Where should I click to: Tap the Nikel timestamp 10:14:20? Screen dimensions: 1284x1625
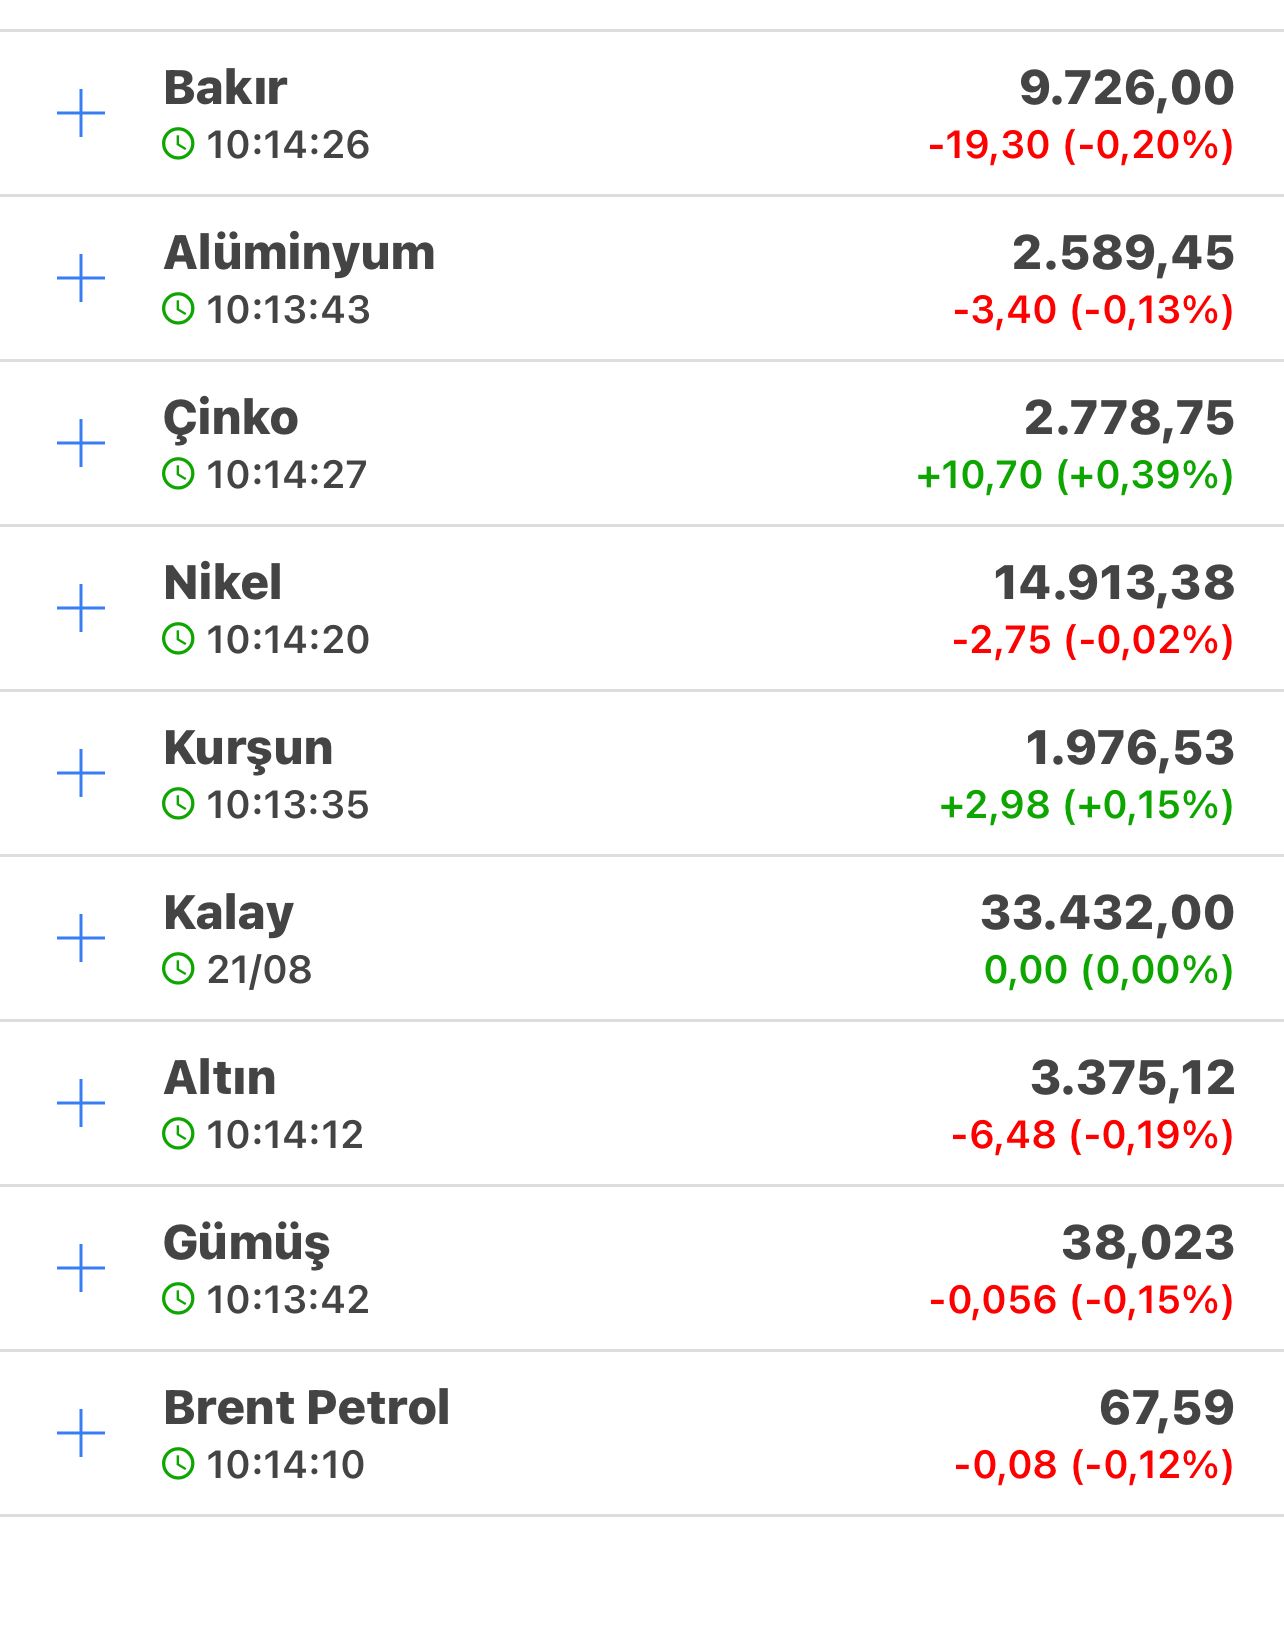click(x=288, y=640)
